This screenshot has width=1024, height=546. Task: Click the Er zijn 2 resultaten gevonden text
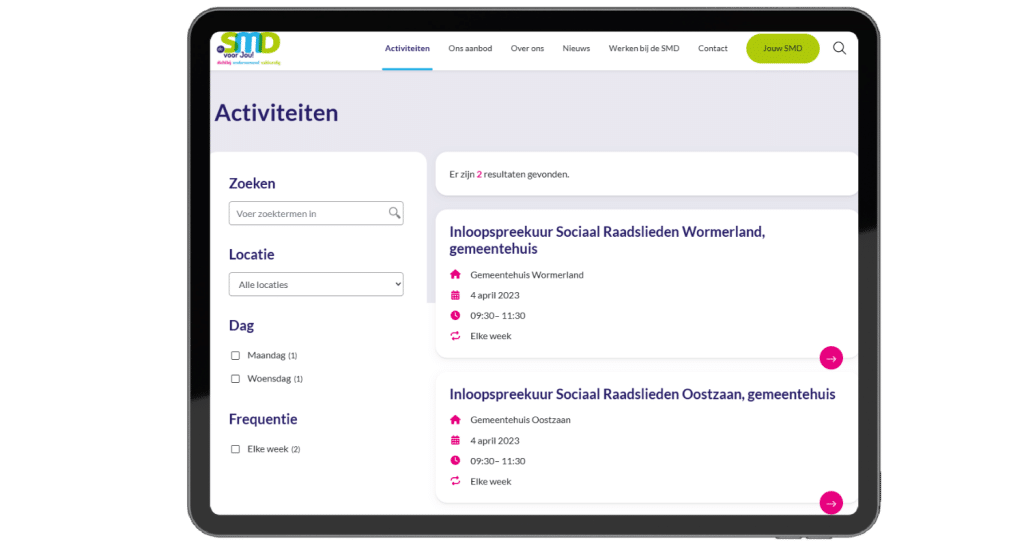(x=509, y=174)
